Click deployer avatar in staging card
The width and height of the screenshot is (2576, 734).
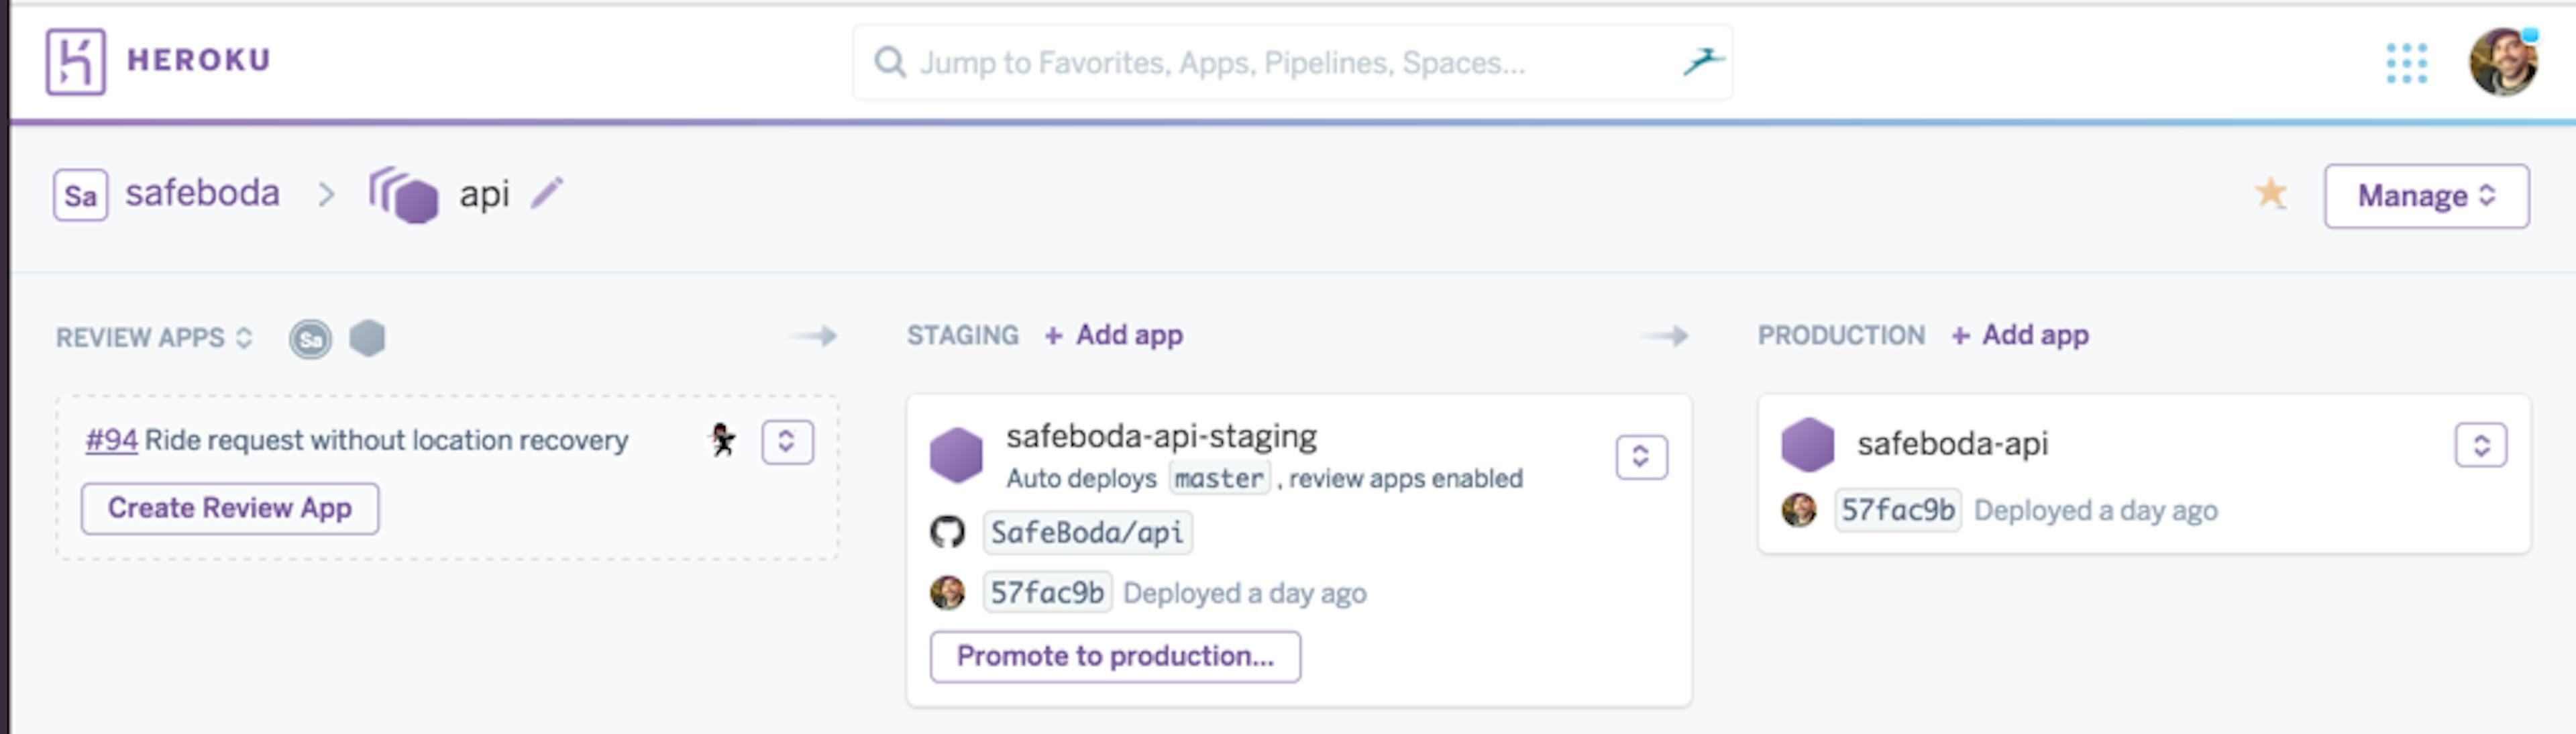tap(947, 593)
